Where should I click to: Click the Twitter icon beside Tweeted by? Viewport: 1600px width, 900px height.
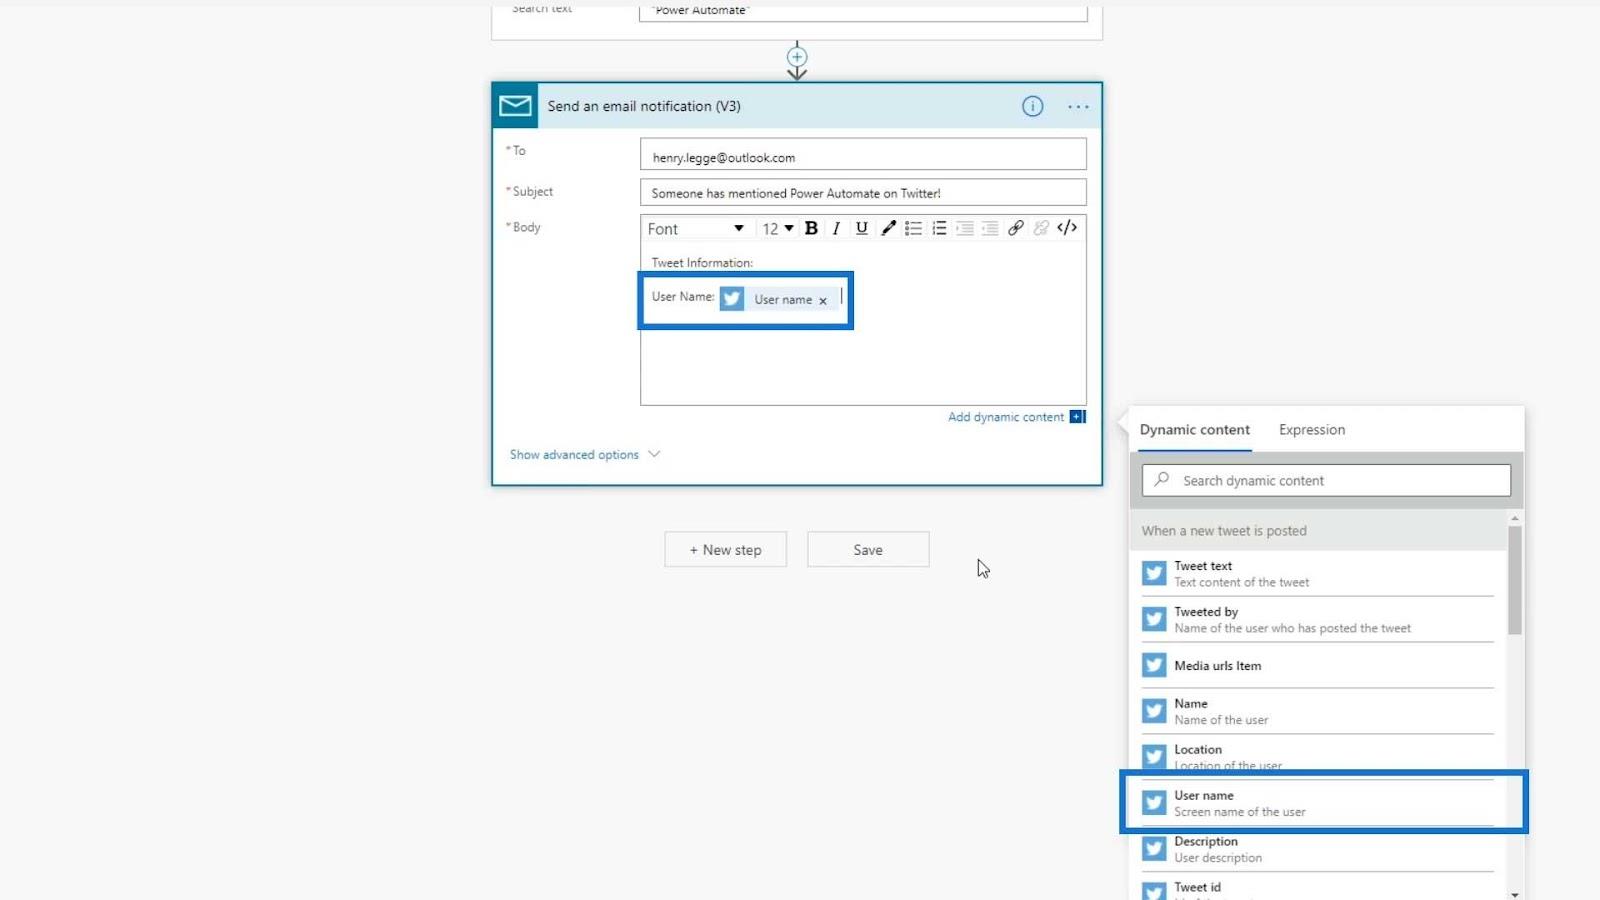point(1154,619)
